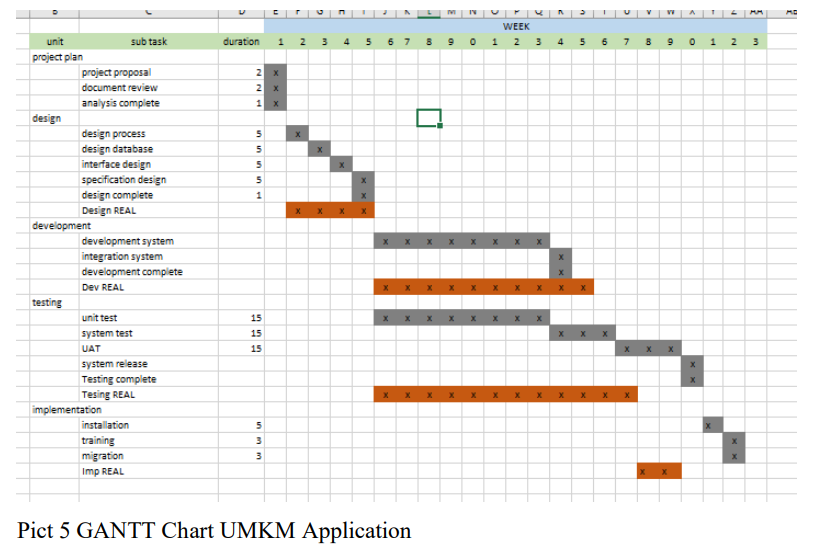Click the gray bar in system test row
Screen dimensions: 830x556
(x=582, y=333)
